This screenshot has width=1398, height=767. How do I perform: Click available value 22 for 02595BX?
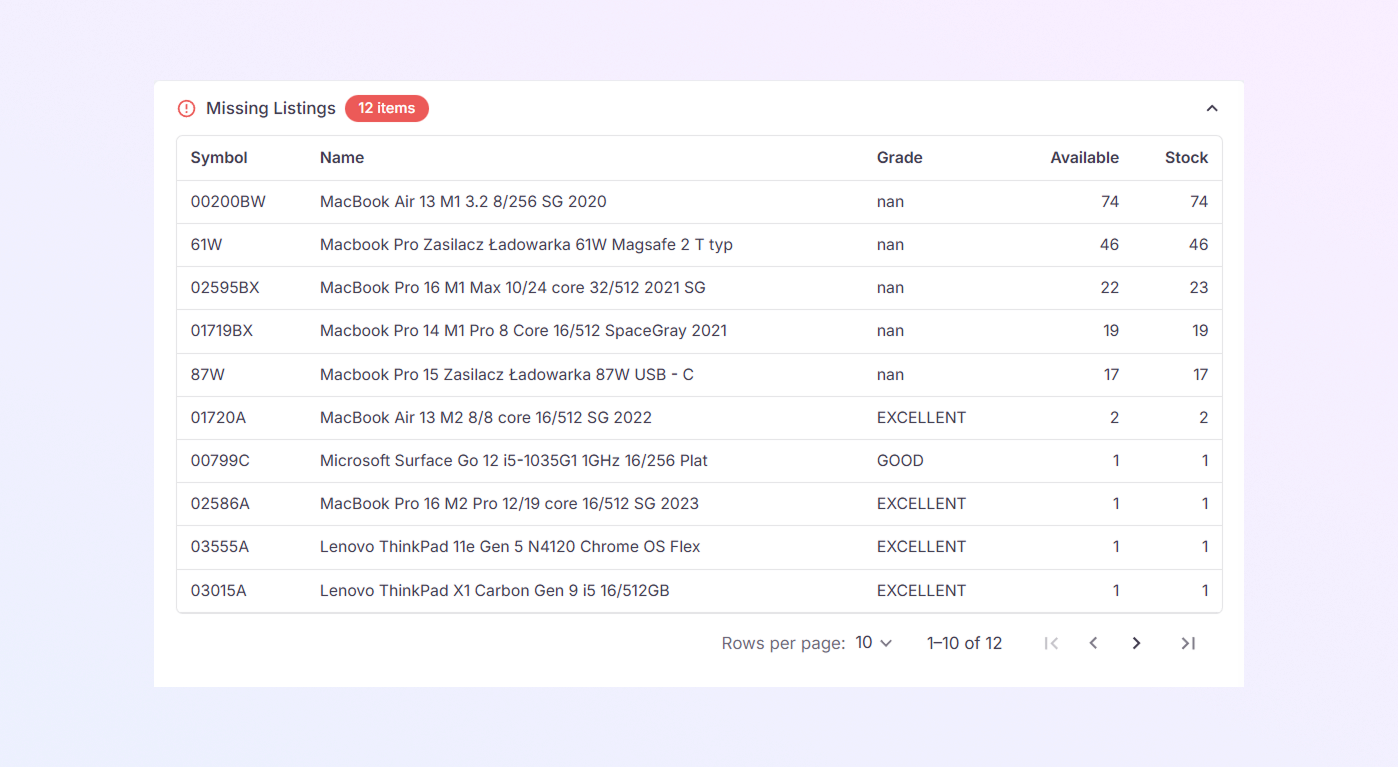1110,288
